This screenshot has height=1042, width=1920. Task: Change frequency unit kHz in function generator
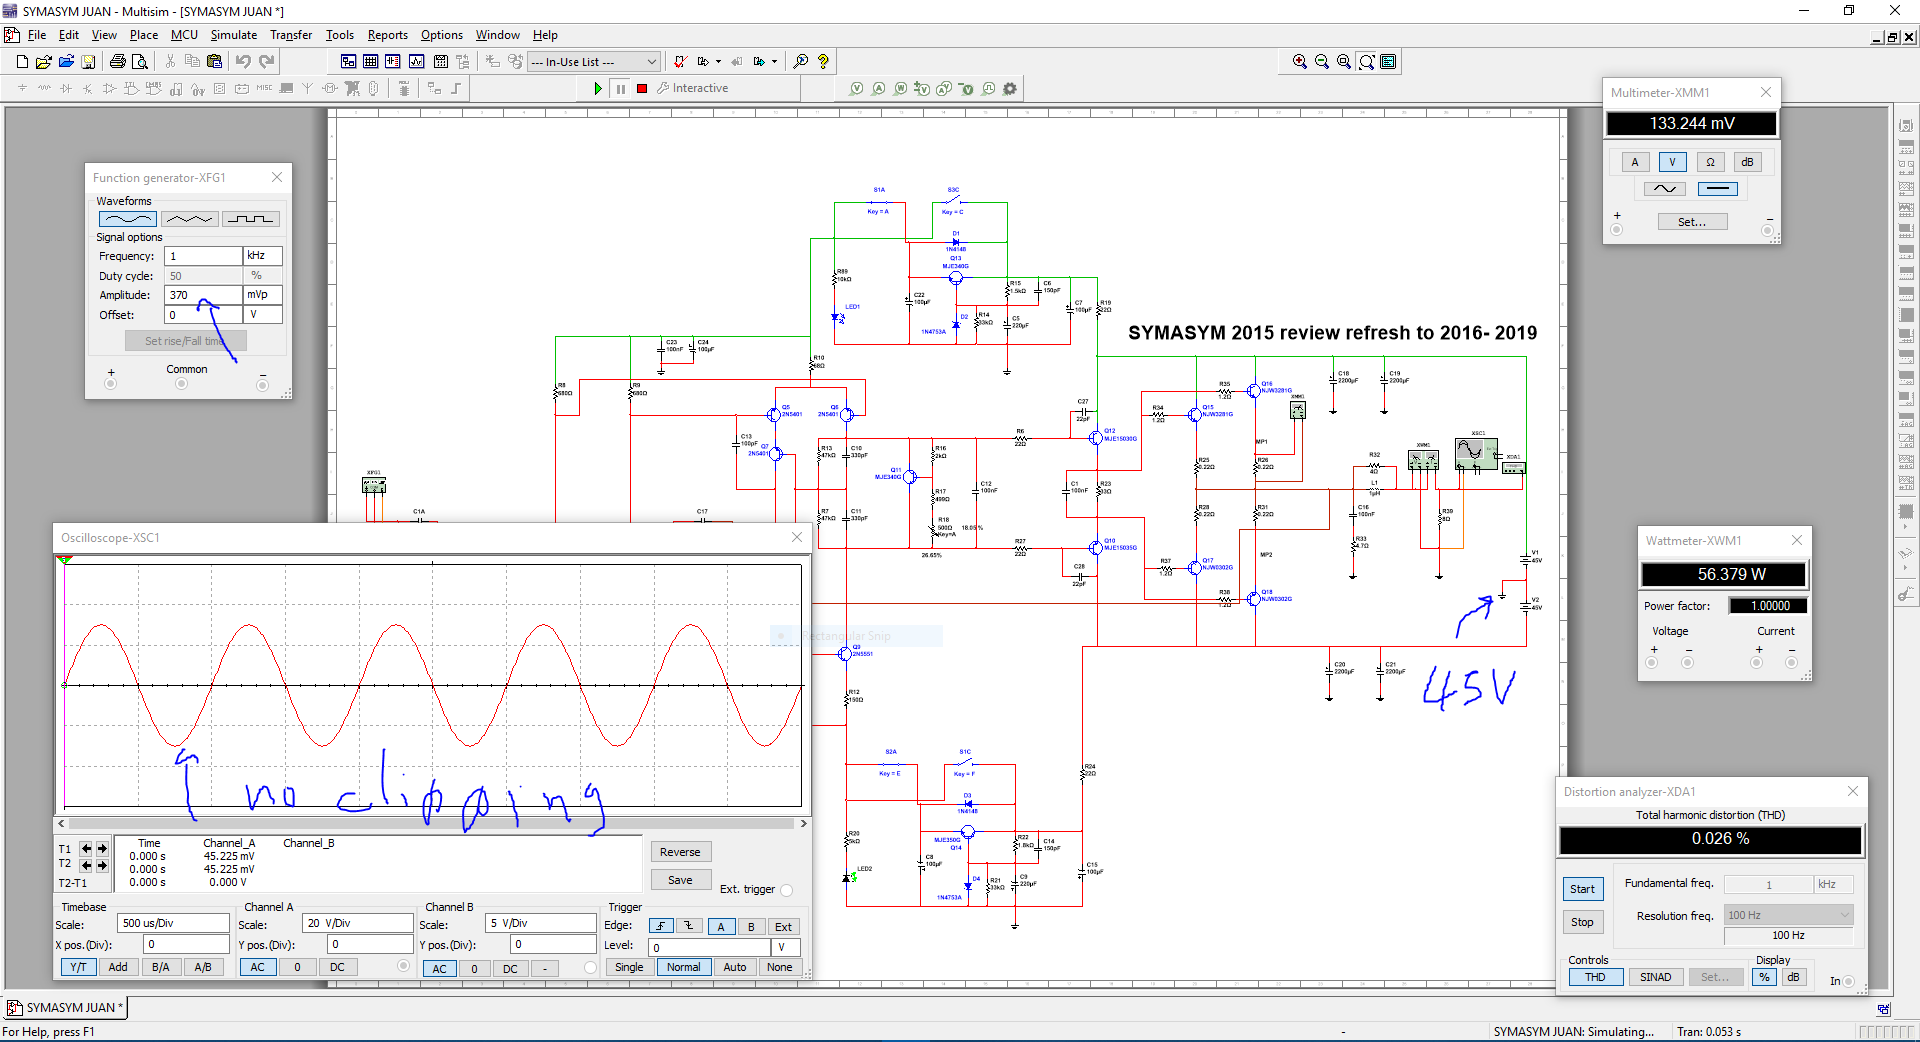coord(263,256)
